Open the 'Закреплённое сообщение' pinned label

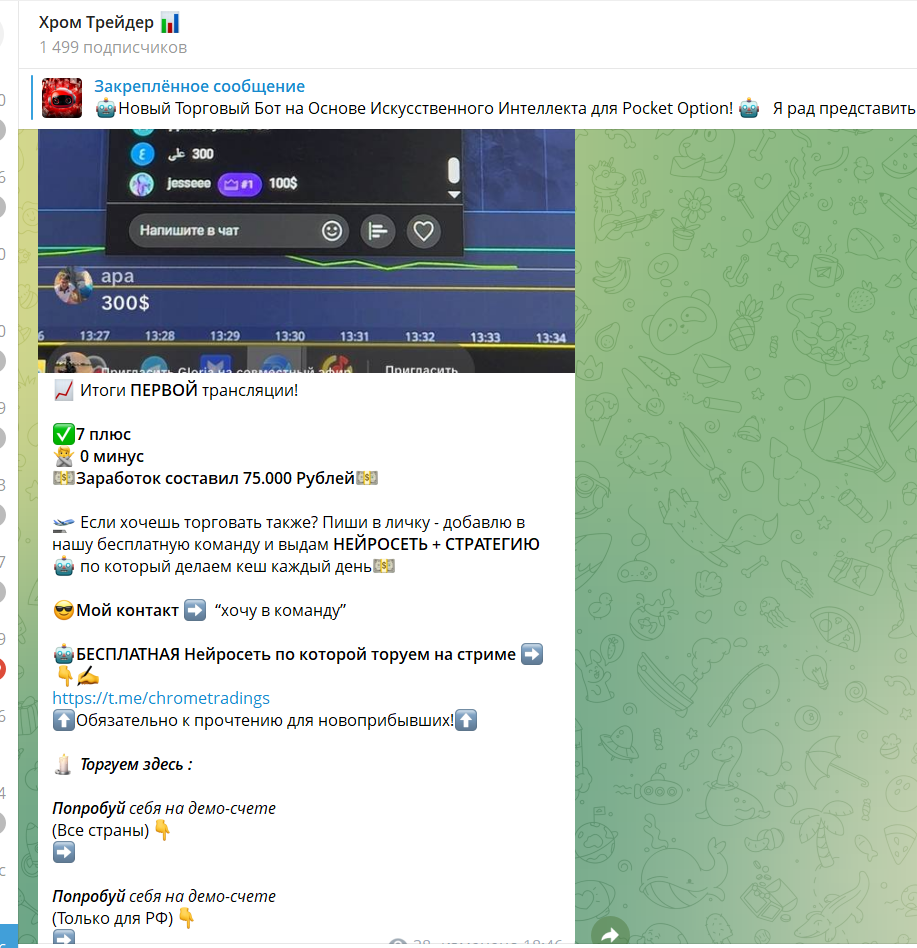[199, 87]
